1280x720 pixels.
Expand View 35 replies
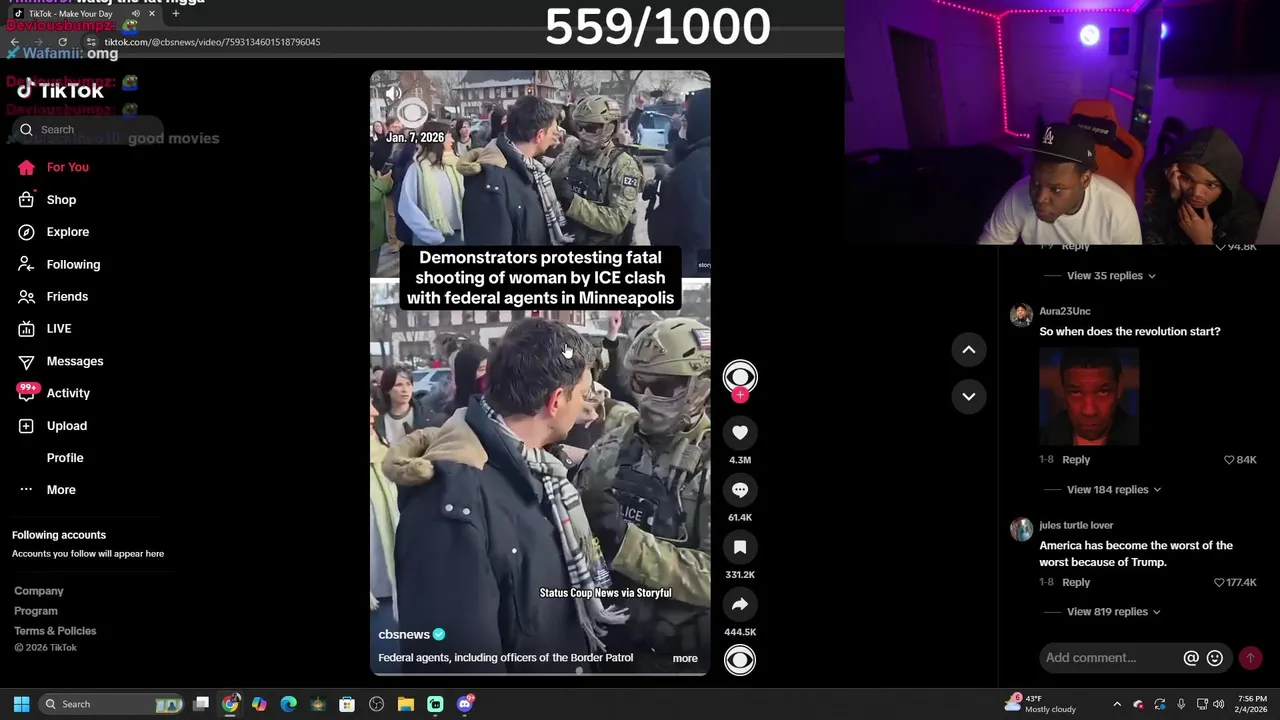[x=1111, y=275]
